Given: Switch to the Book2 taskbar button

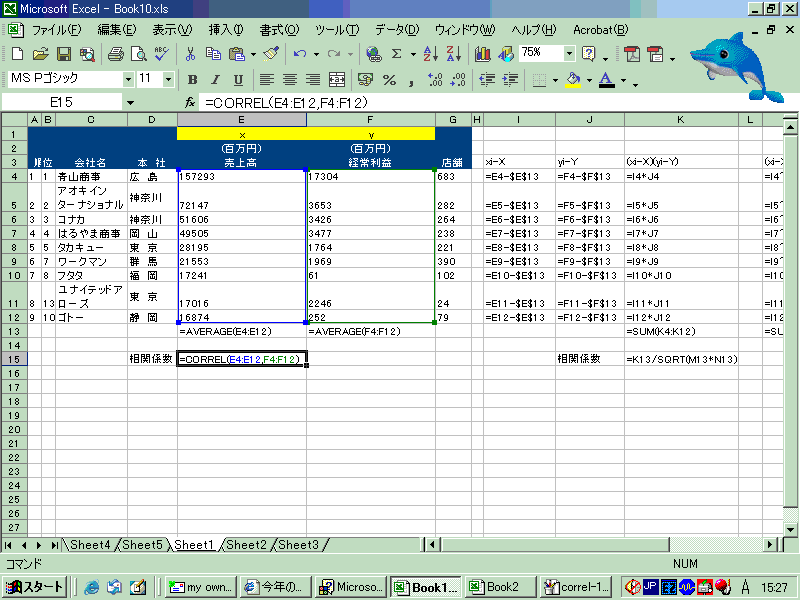Looking at the screenshot, I should point(496,587).
